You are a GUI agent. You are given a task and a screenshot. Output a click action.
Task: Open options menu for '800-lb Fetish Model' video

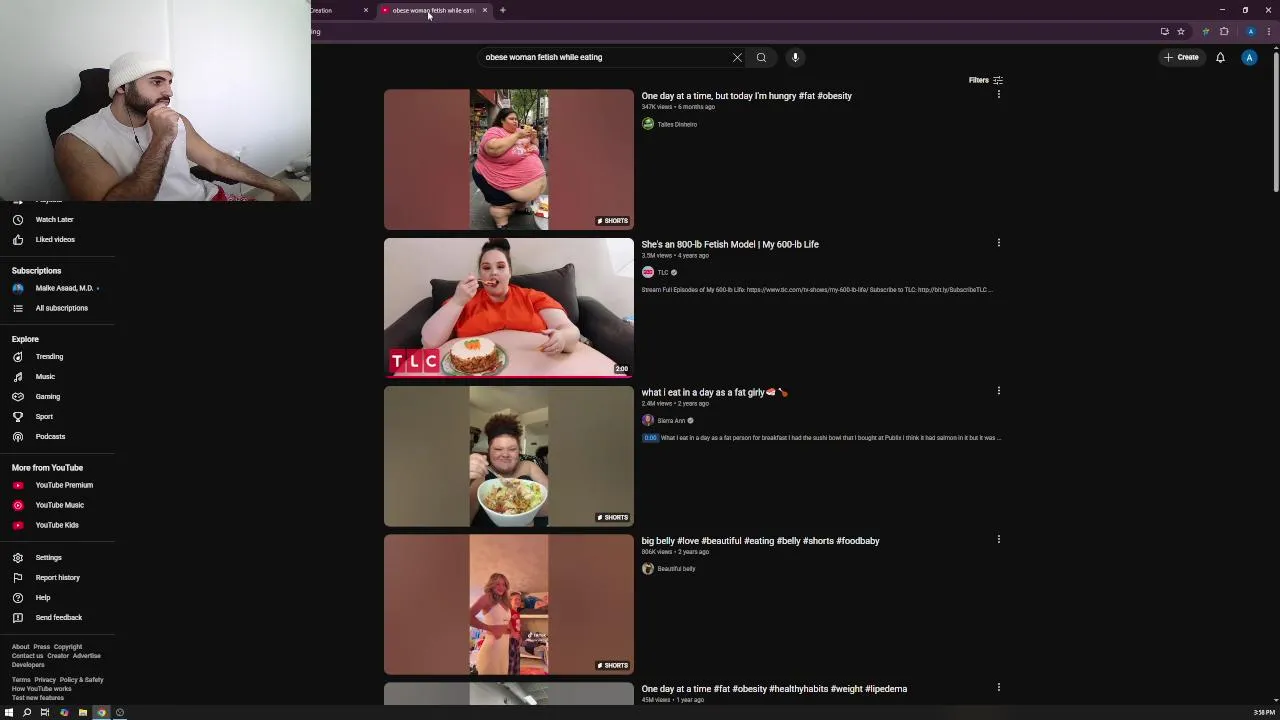998,243
